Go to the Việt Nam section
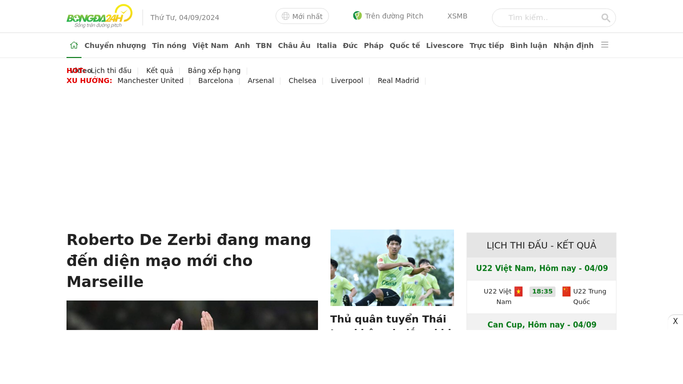The width and height of the screenshot is (683, 384). click(210, 45)
